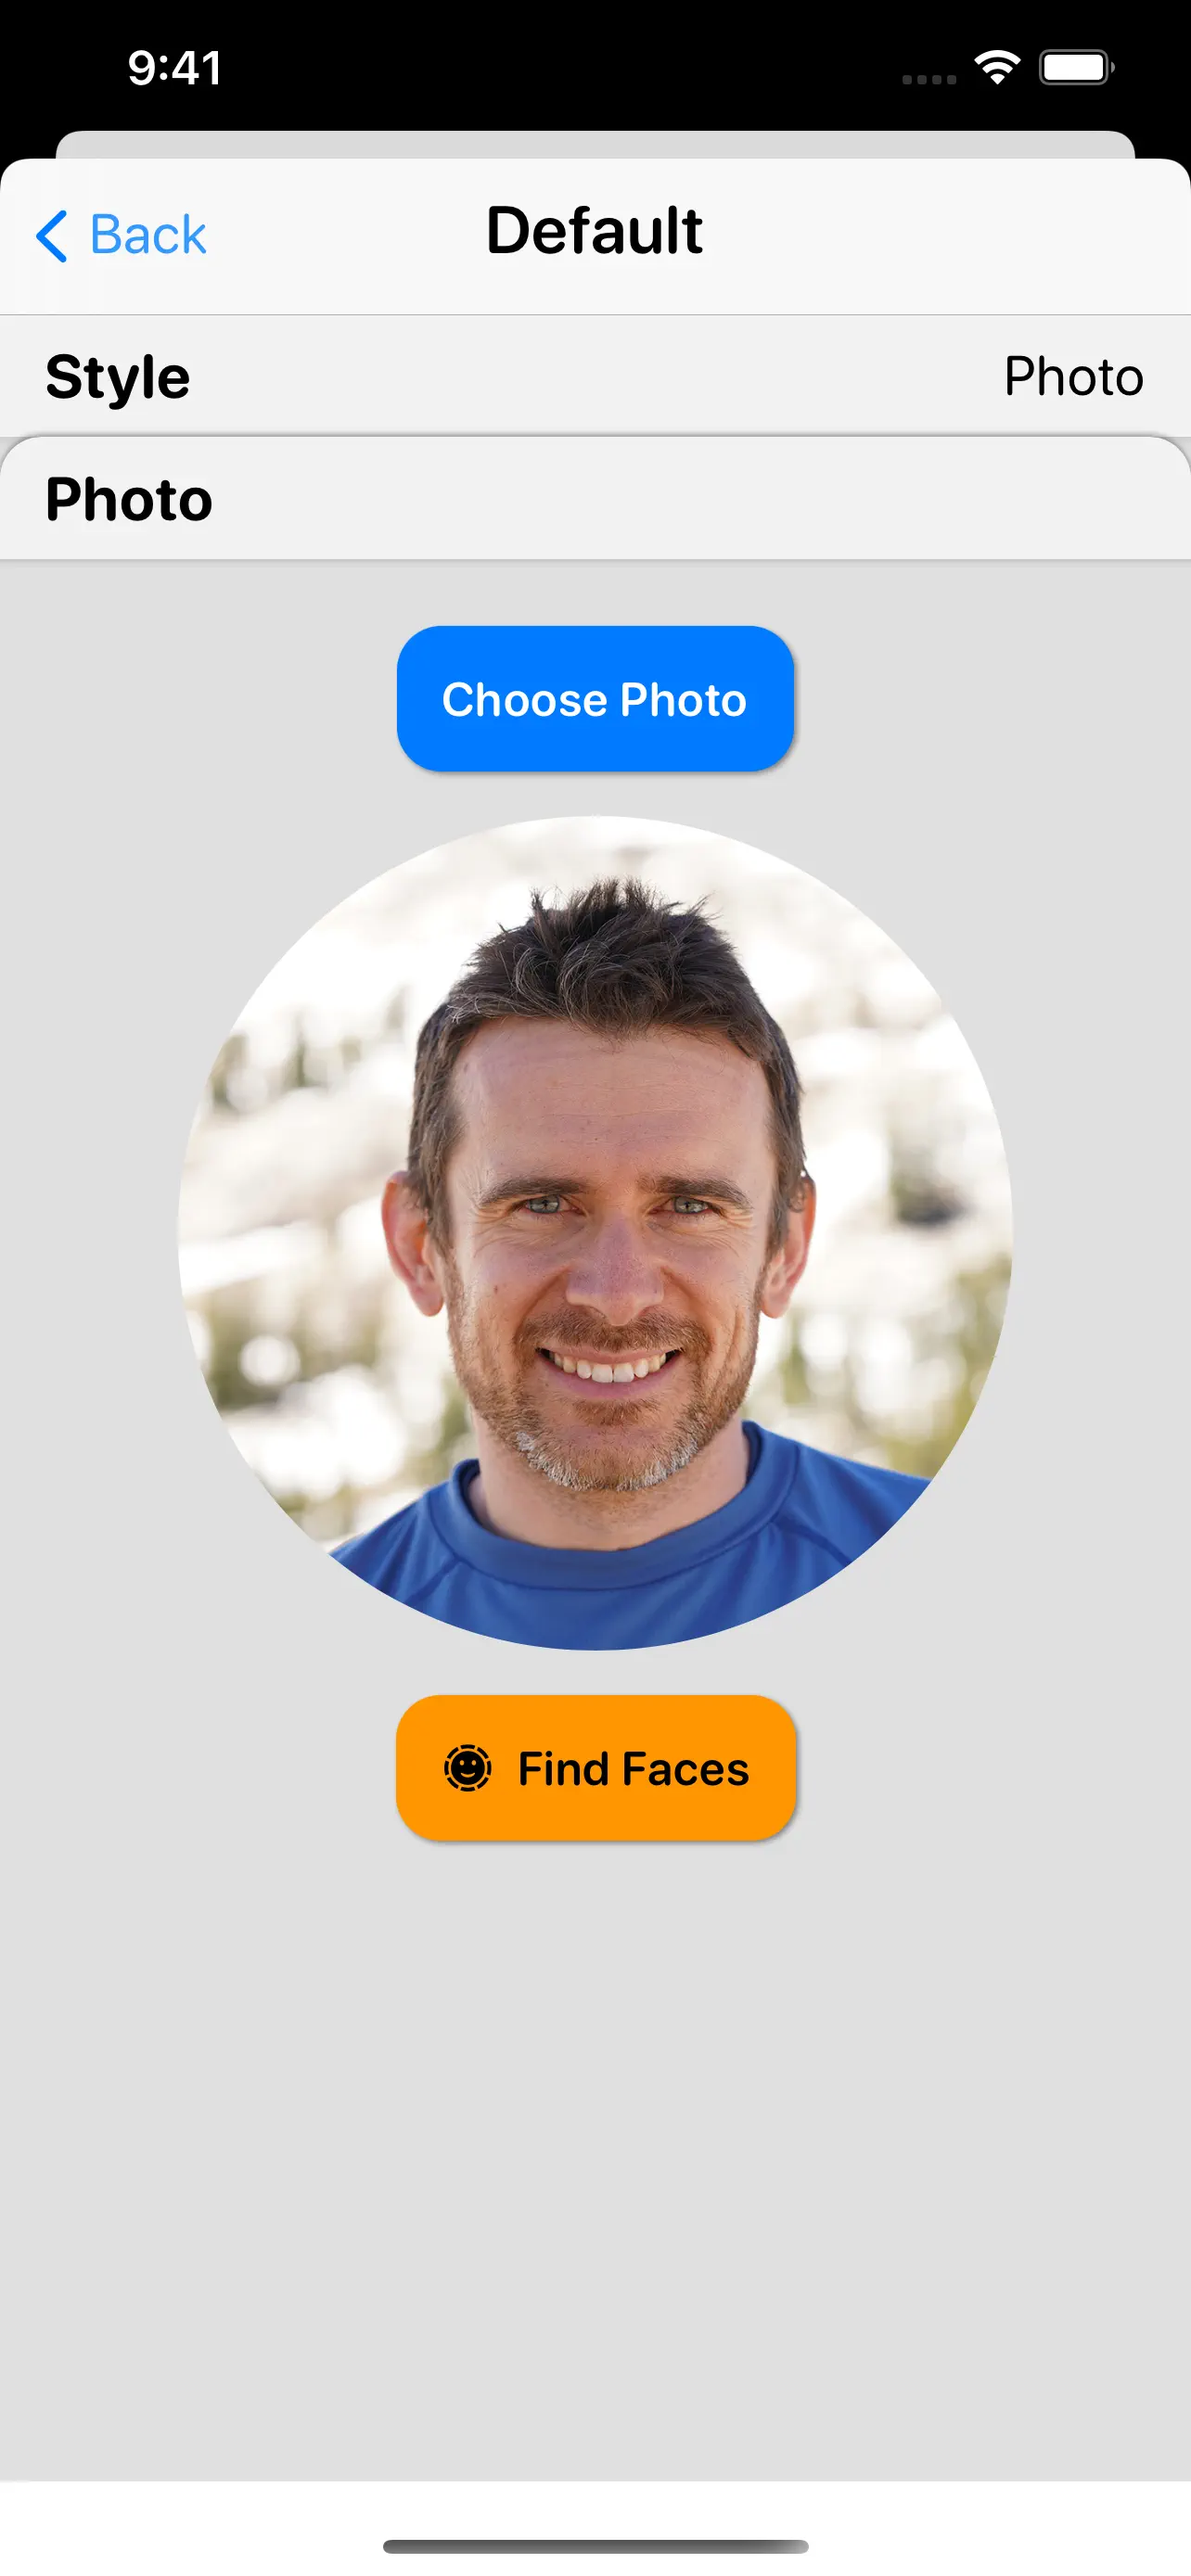
Task: Tap the cellular signal dots
Action: [x=929, y=79]
